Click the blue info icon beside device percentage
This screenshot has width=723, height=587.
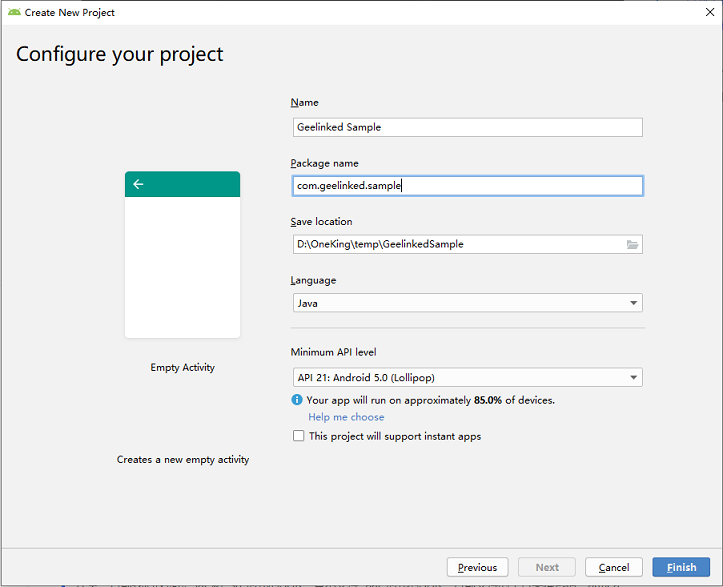(x=297, y=400)
